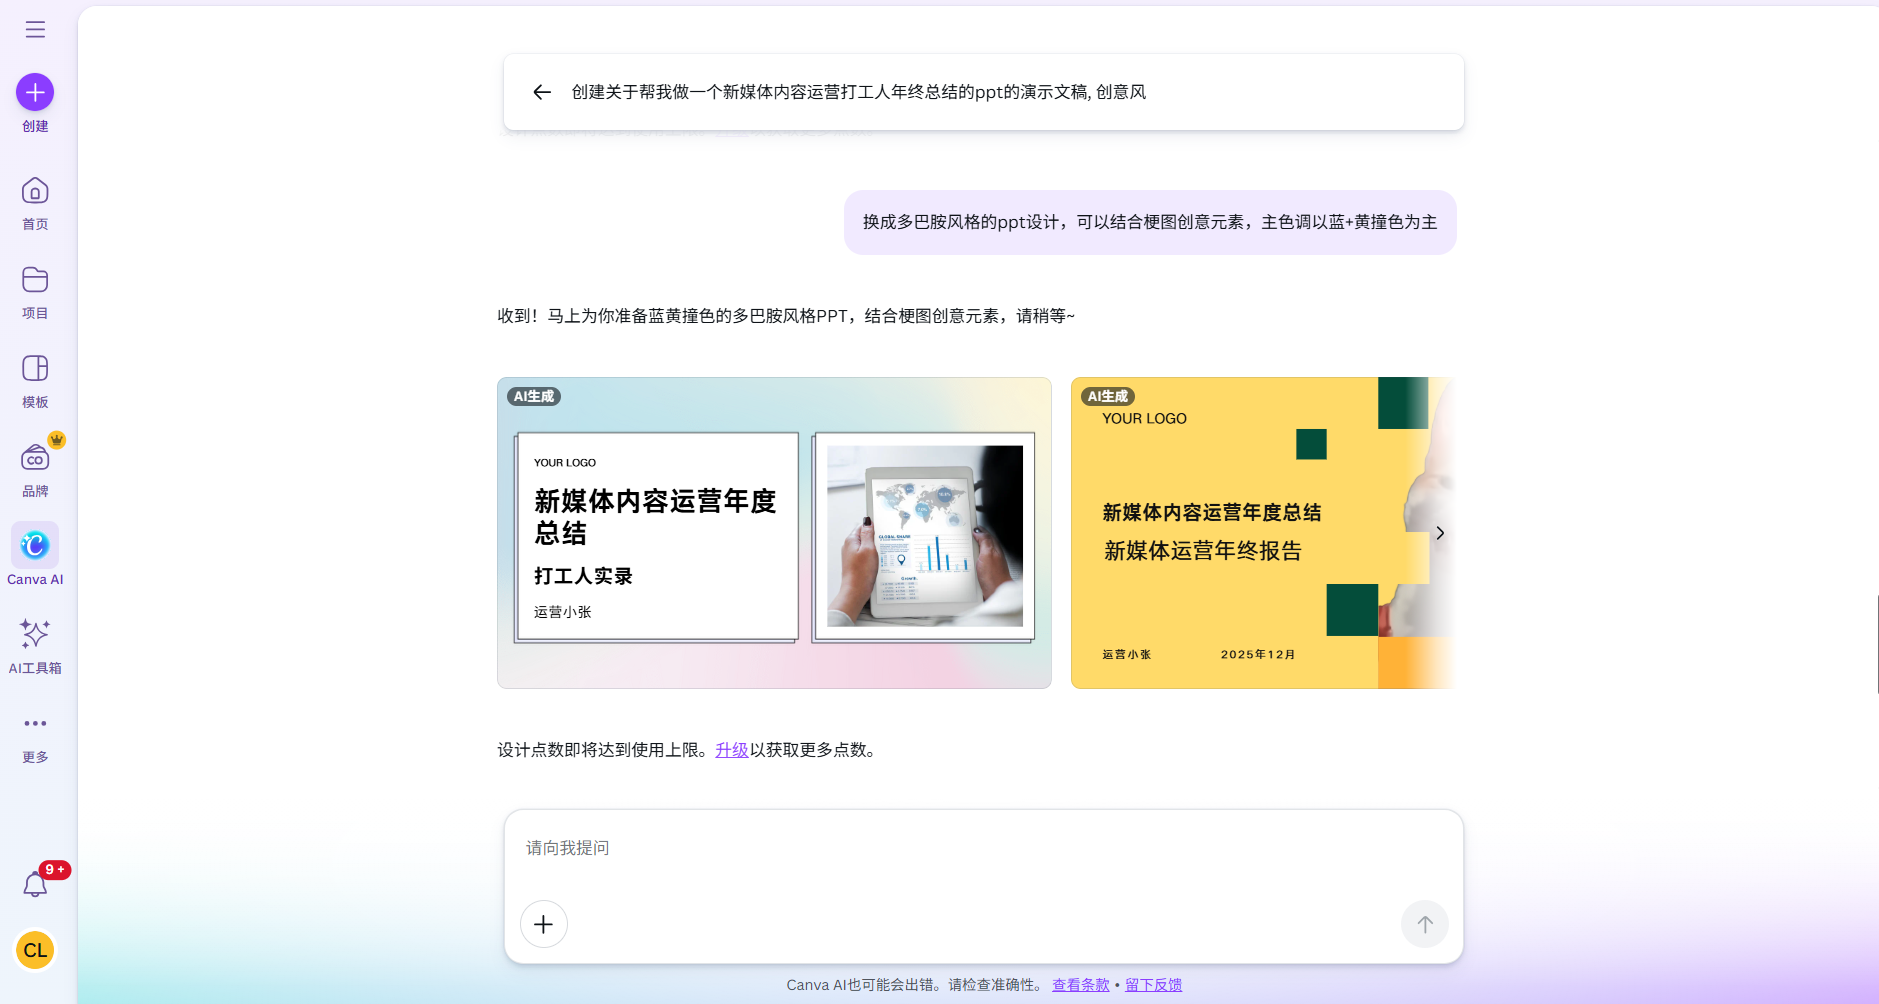Open the 创建 (Create) button in sidebar
Image resolution: width=1879 pixels, height=1004 pixels.
click(35, 92)
